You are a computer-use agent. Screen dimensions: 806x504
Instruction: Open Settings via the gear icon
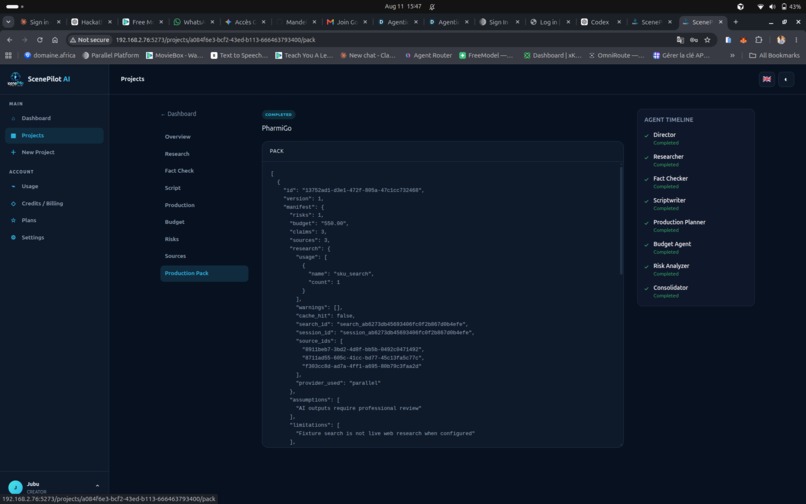point(13,238)
